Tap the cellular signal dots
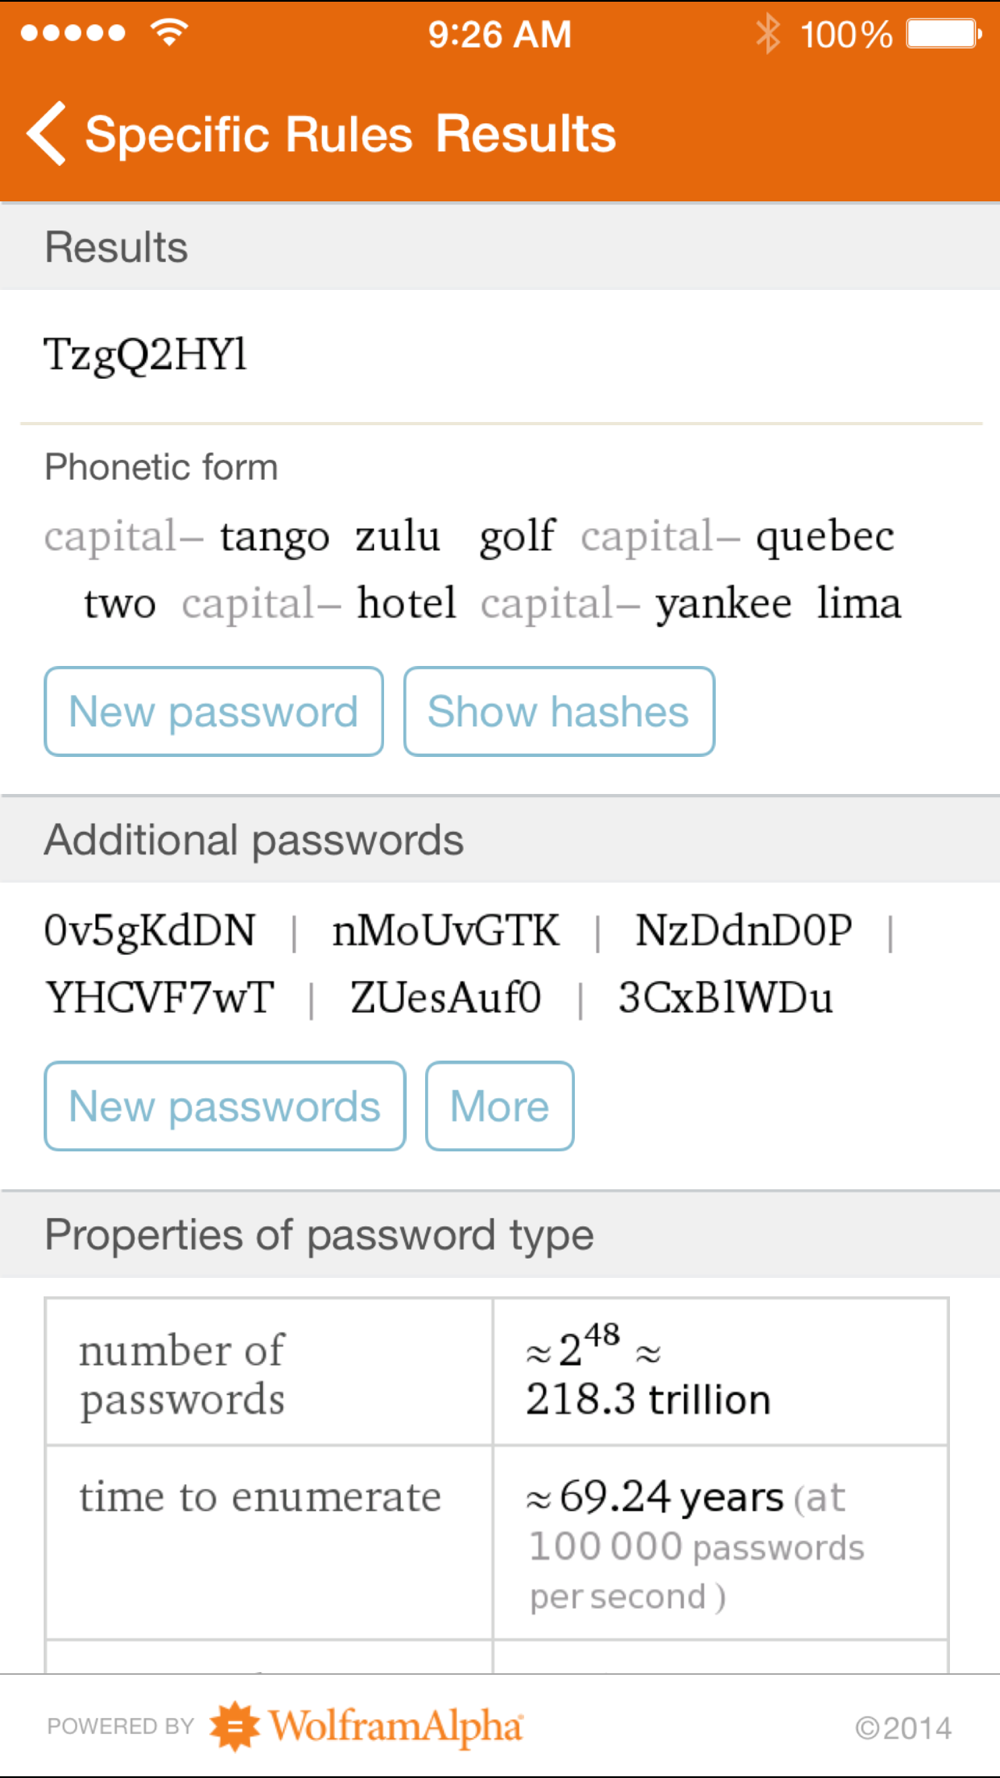The height and width of the screenshot is (1778, 1000). tap(73, 33)
